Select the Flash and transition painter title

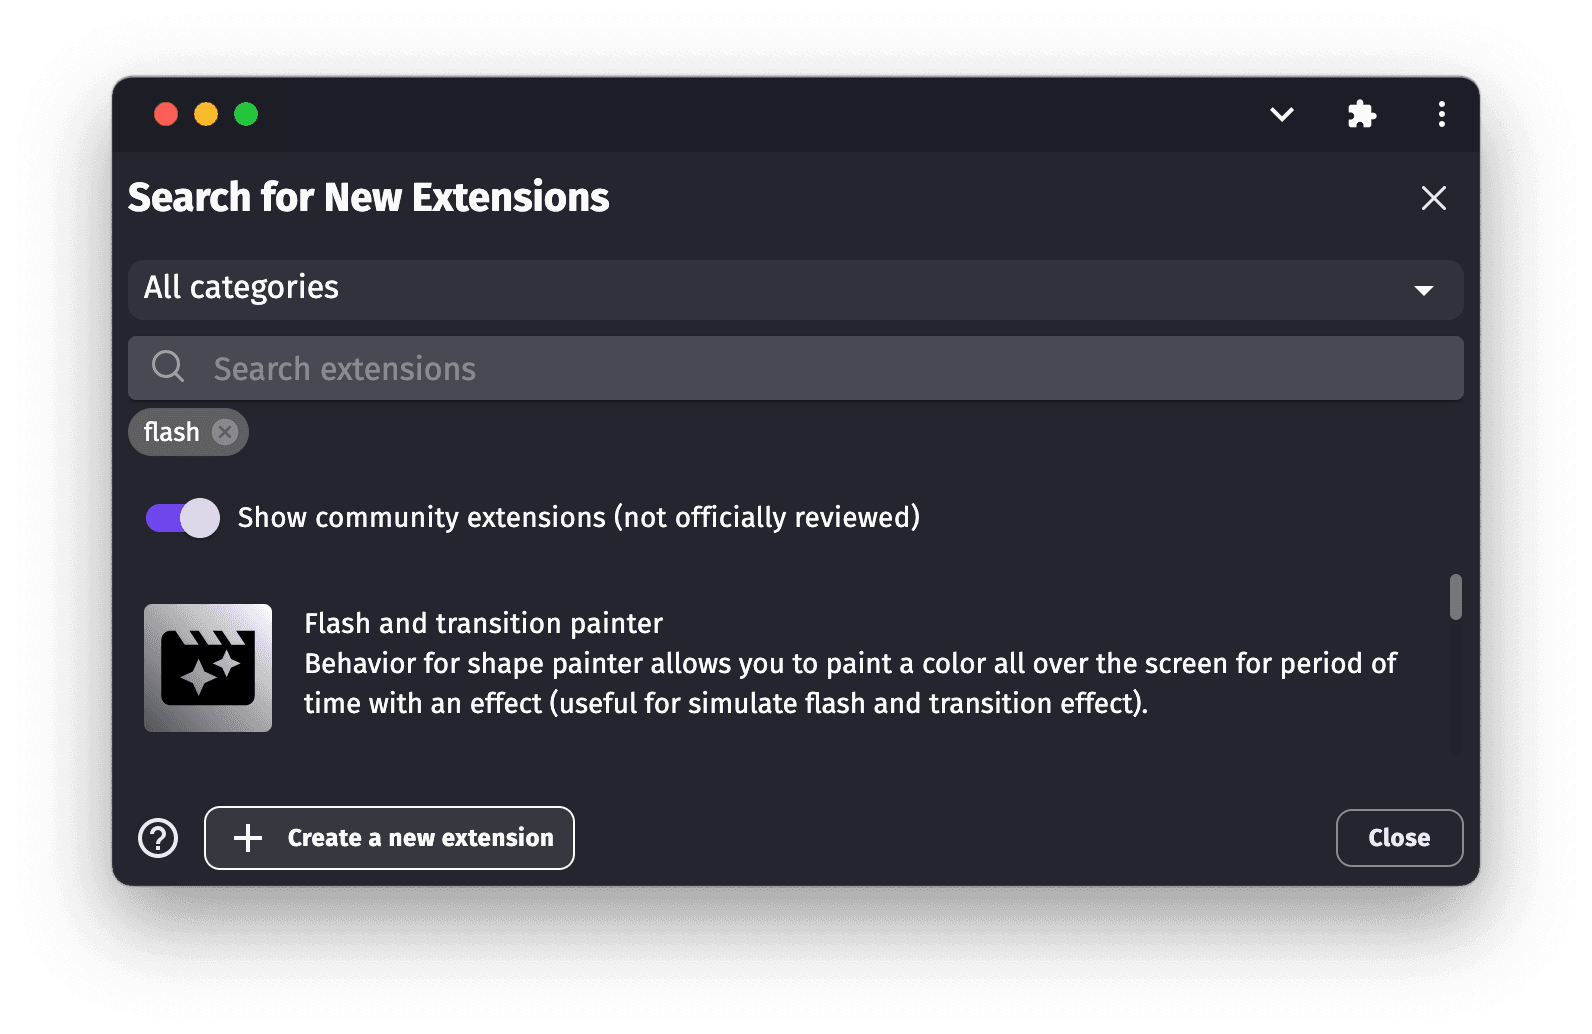pyautogui.click(x=483, y=624)
